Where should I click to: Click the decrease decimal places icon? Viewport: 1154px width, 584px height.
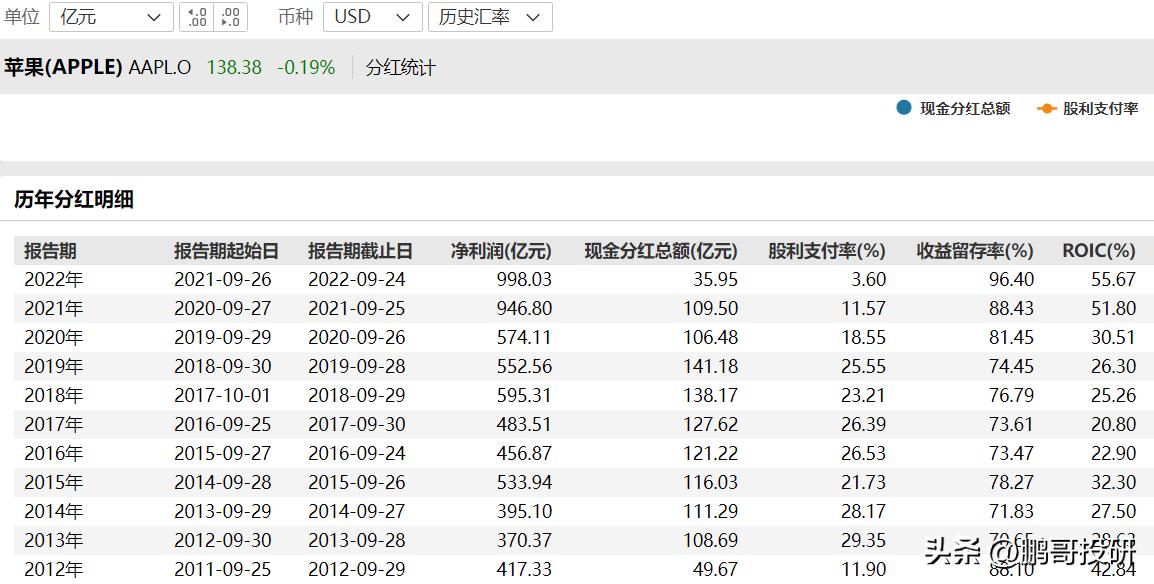coord(228,17)
